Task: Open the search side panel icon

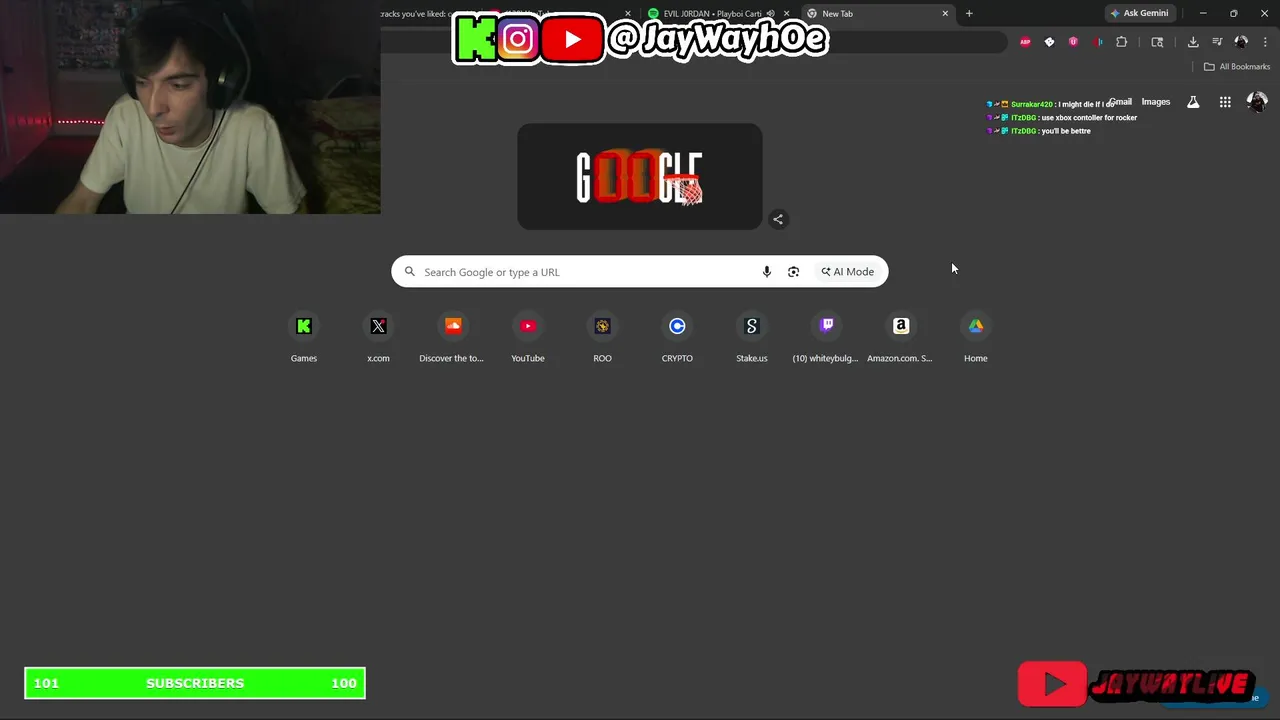Action: tap(1157, 42)
